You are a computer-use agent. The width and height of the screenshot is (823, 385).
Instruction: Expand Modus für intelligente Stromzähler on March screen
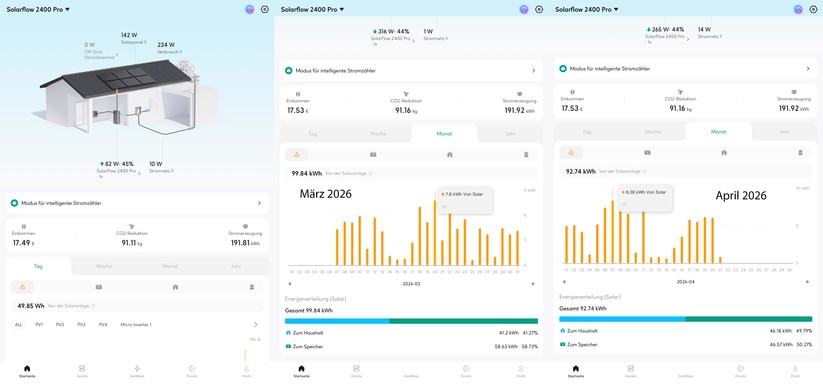click(412, 70)
